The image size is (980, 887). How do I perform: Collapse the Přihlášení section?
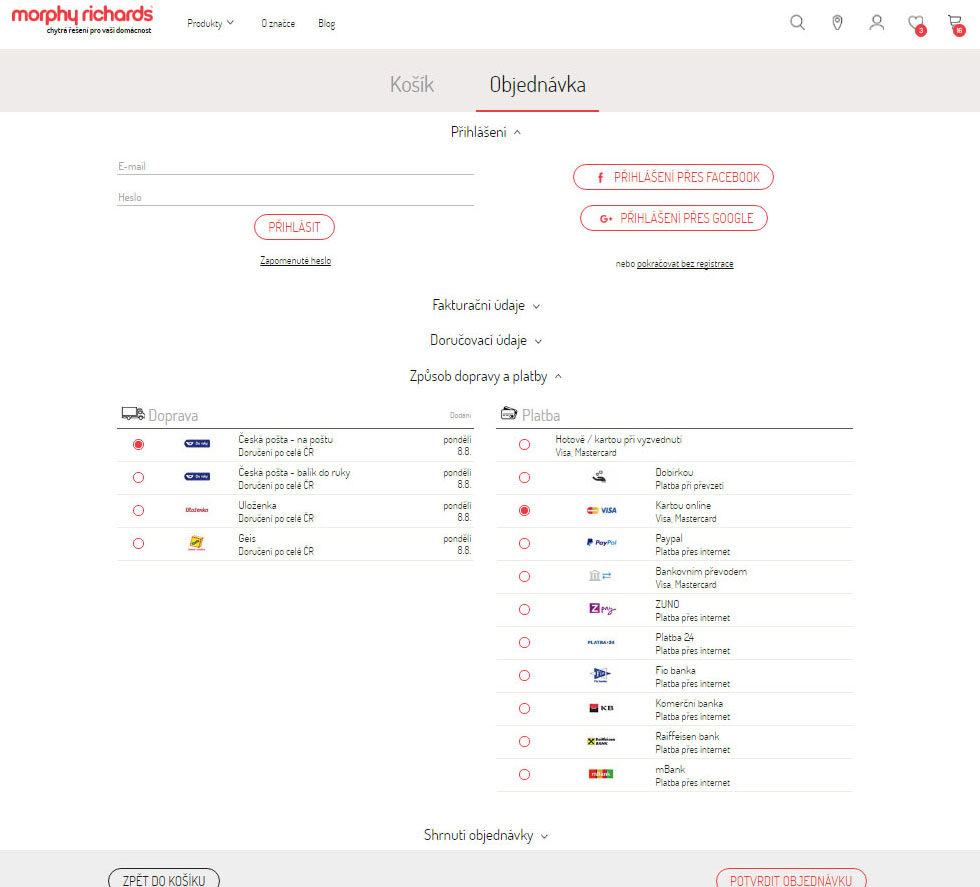[486, 132]
